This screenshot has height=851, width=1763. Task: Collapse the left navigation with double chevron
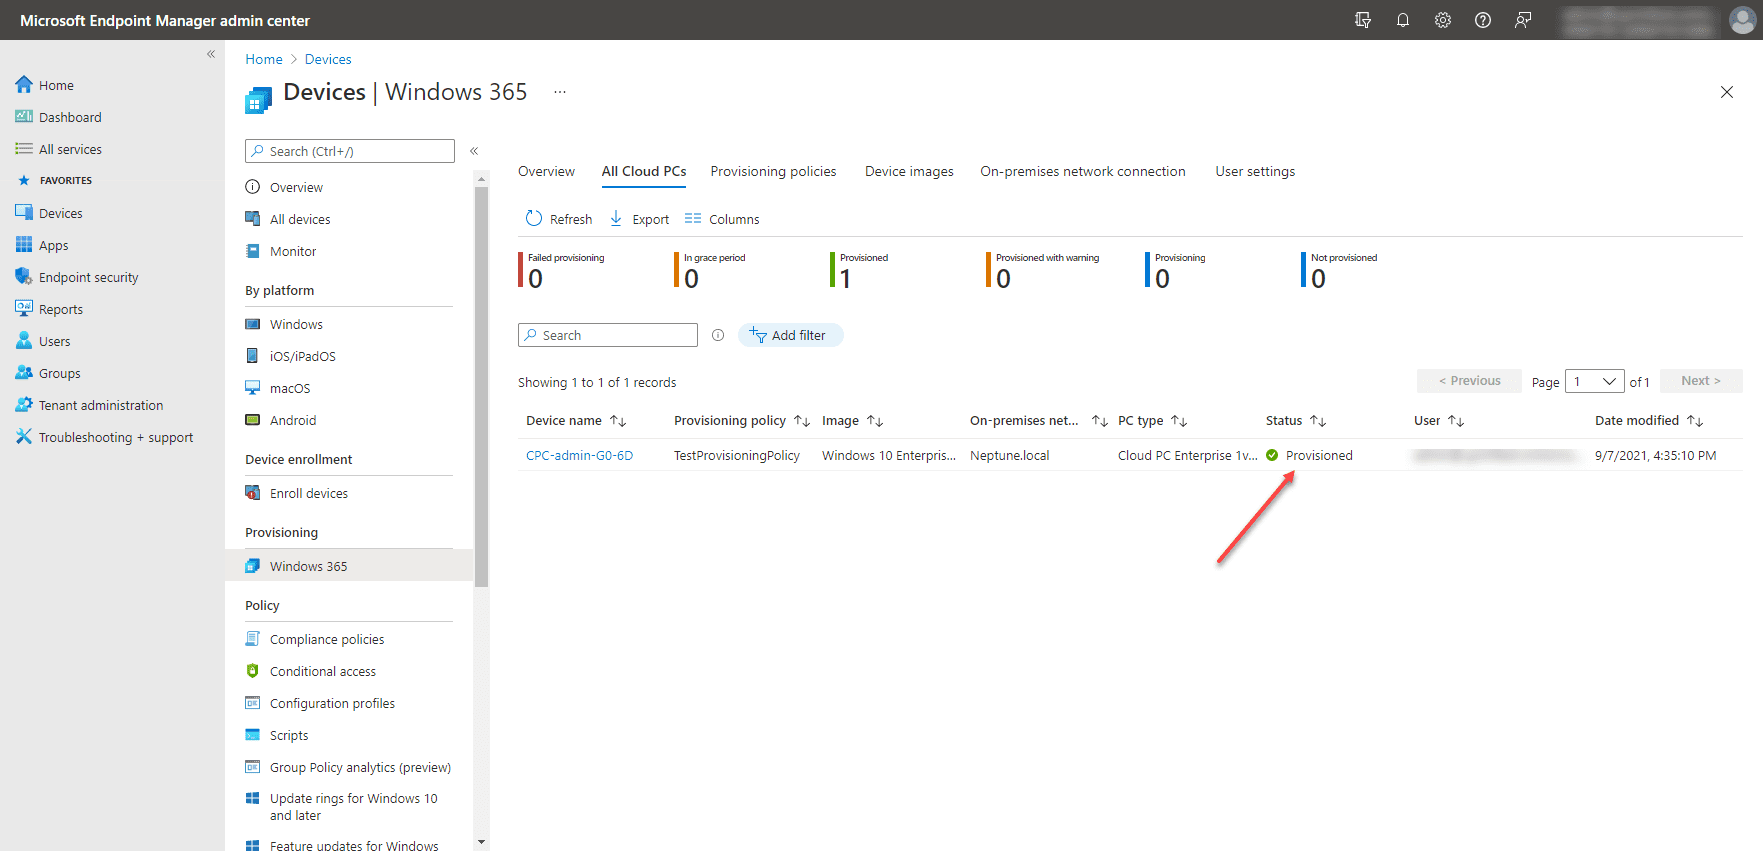pos(211,54)
